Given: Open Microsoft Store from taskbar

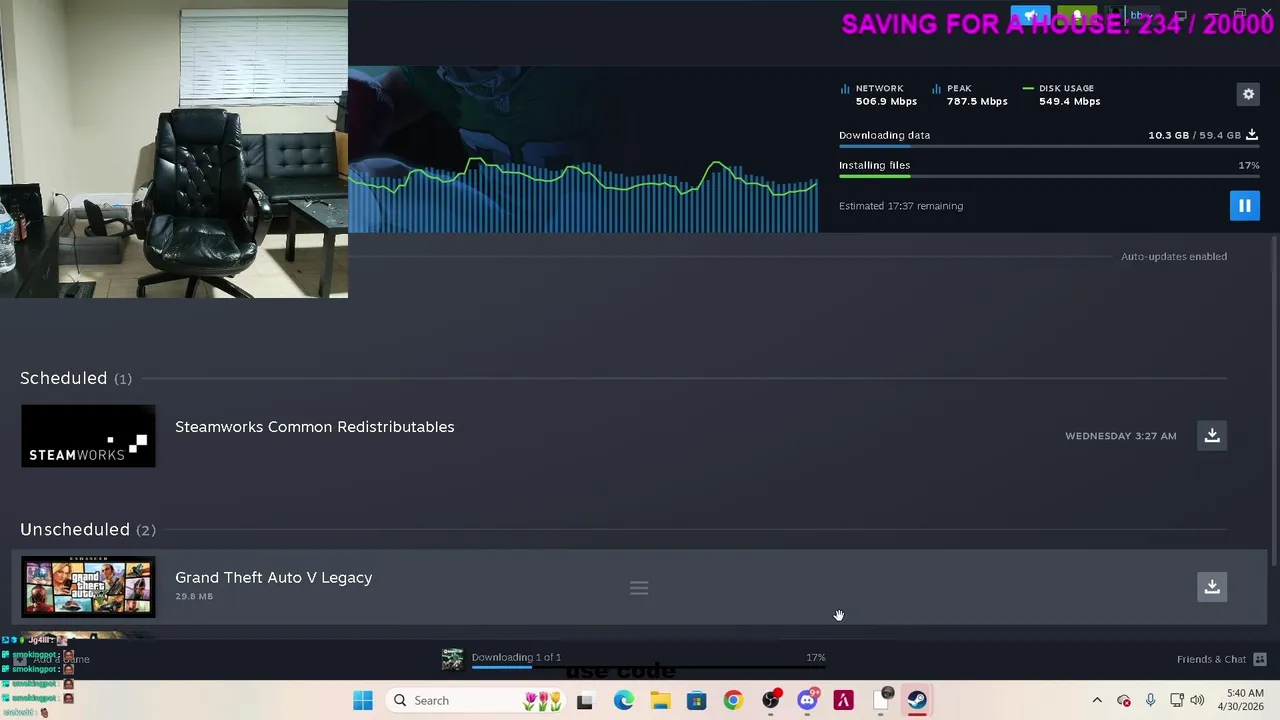Looking at the screenshot, I should (697, 700).
